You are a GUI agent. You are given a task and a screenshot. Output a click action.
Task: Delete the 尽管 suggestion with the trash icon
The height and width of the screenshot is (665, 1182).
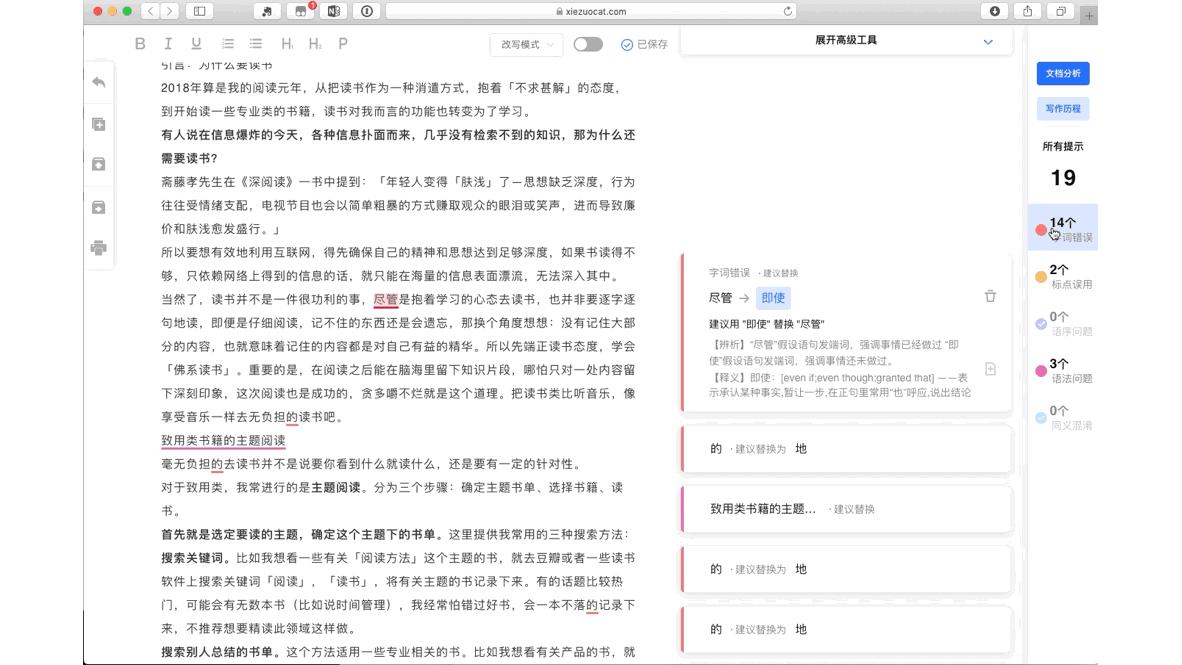[x=990, y=296]
